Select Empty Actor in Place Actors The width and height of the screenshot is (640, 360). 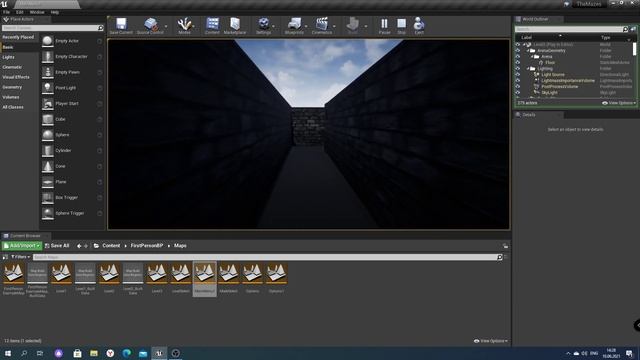72,41
